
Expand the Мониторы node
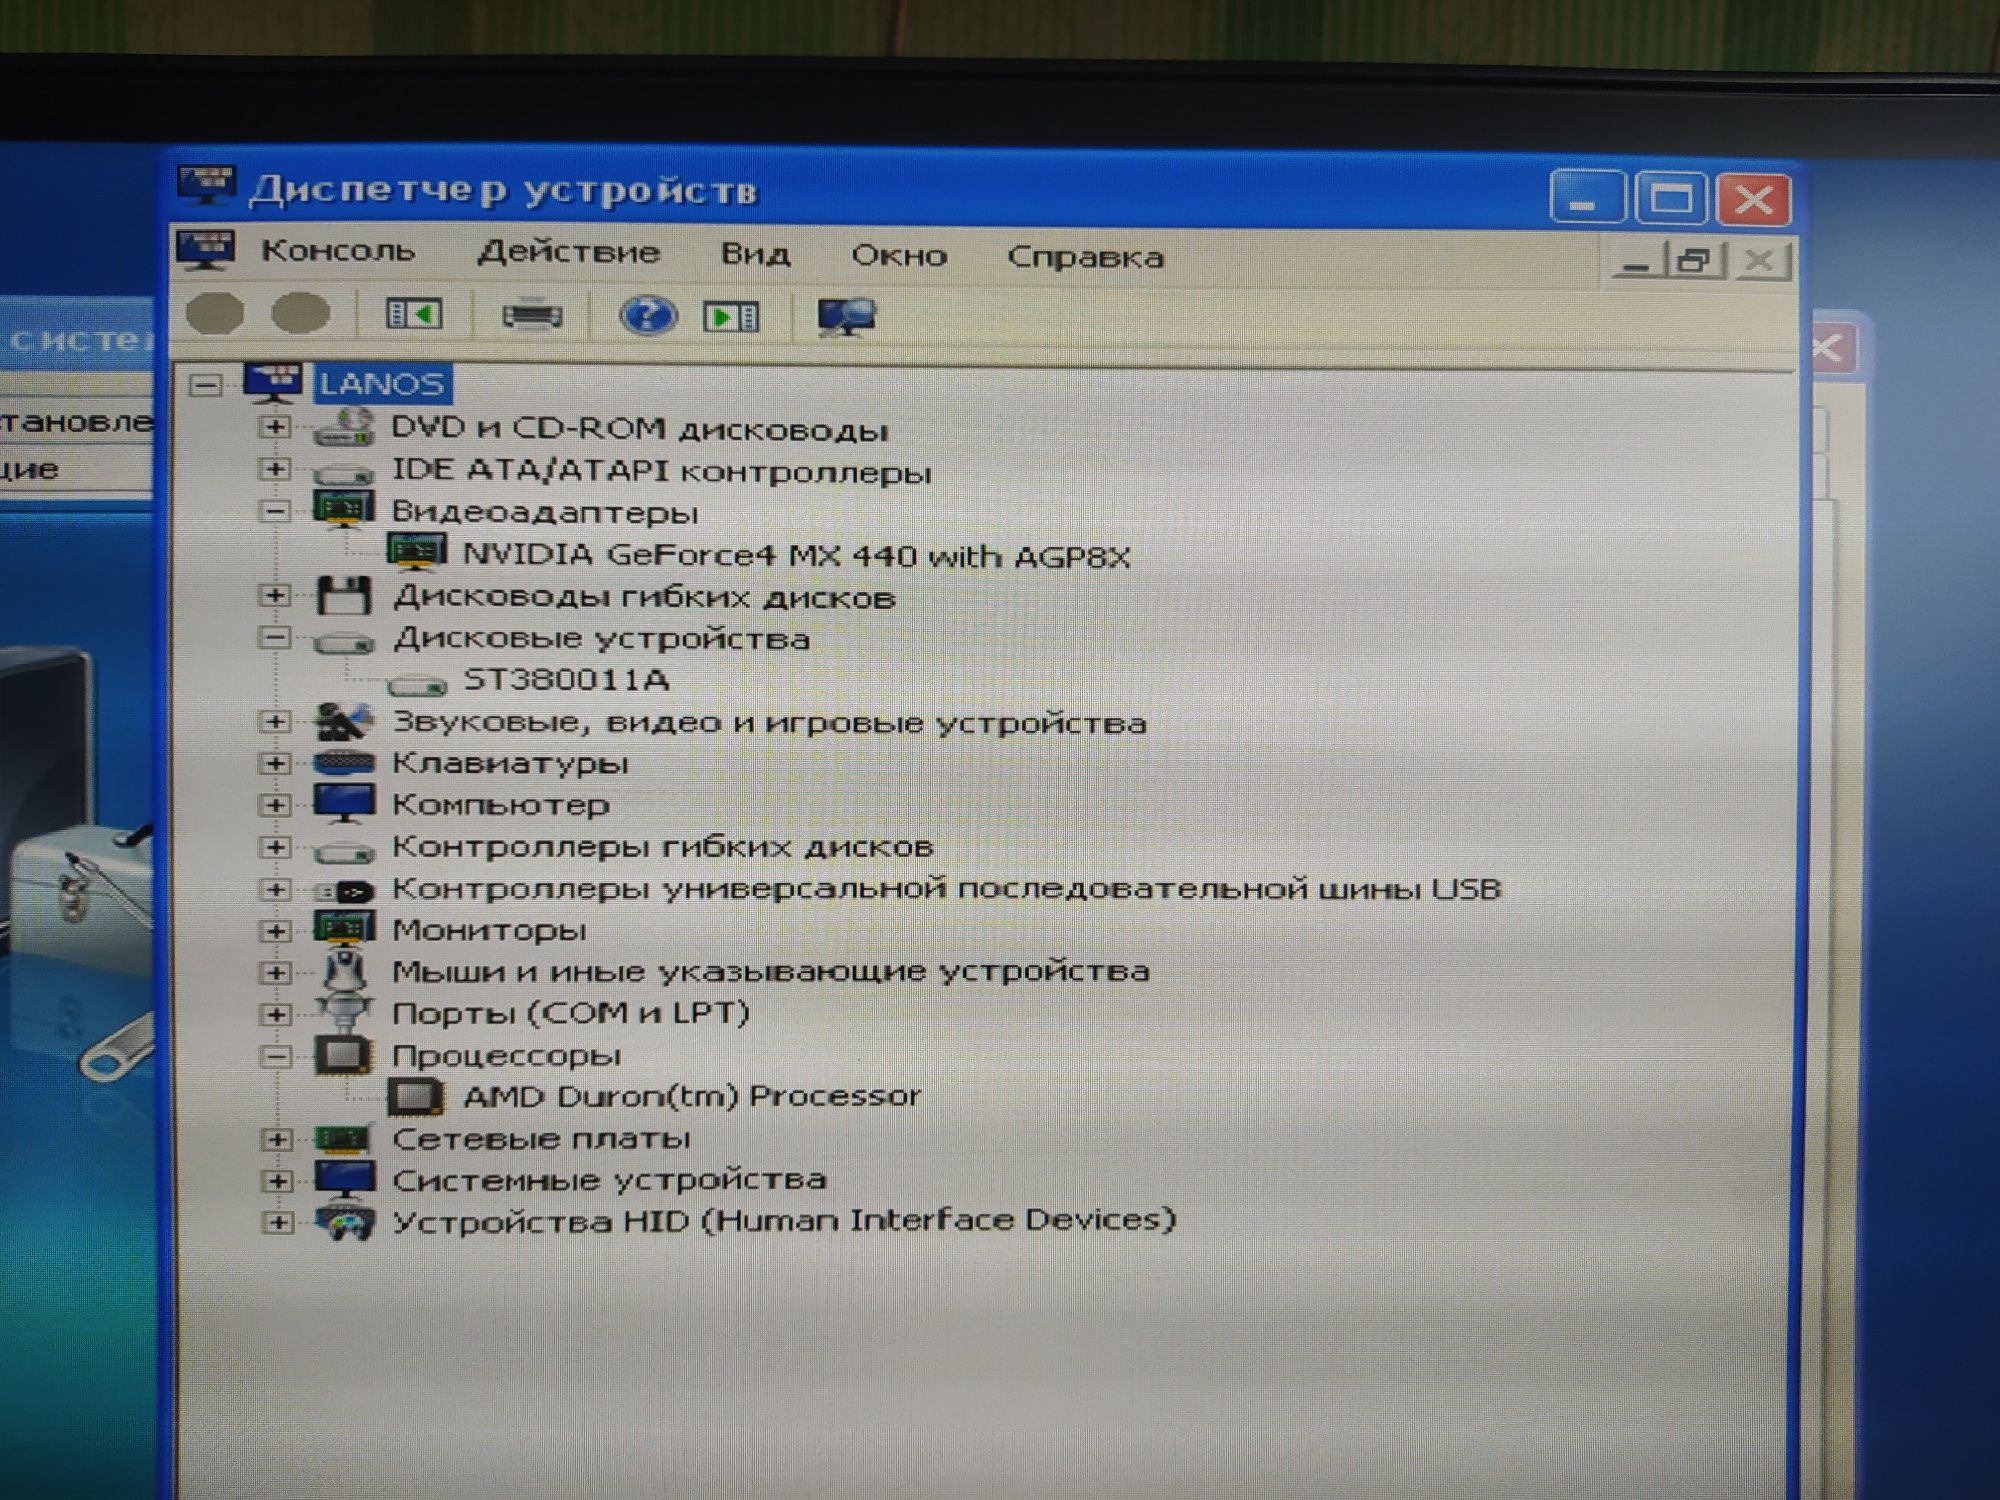pyautogui.click(x=275, y=931)
